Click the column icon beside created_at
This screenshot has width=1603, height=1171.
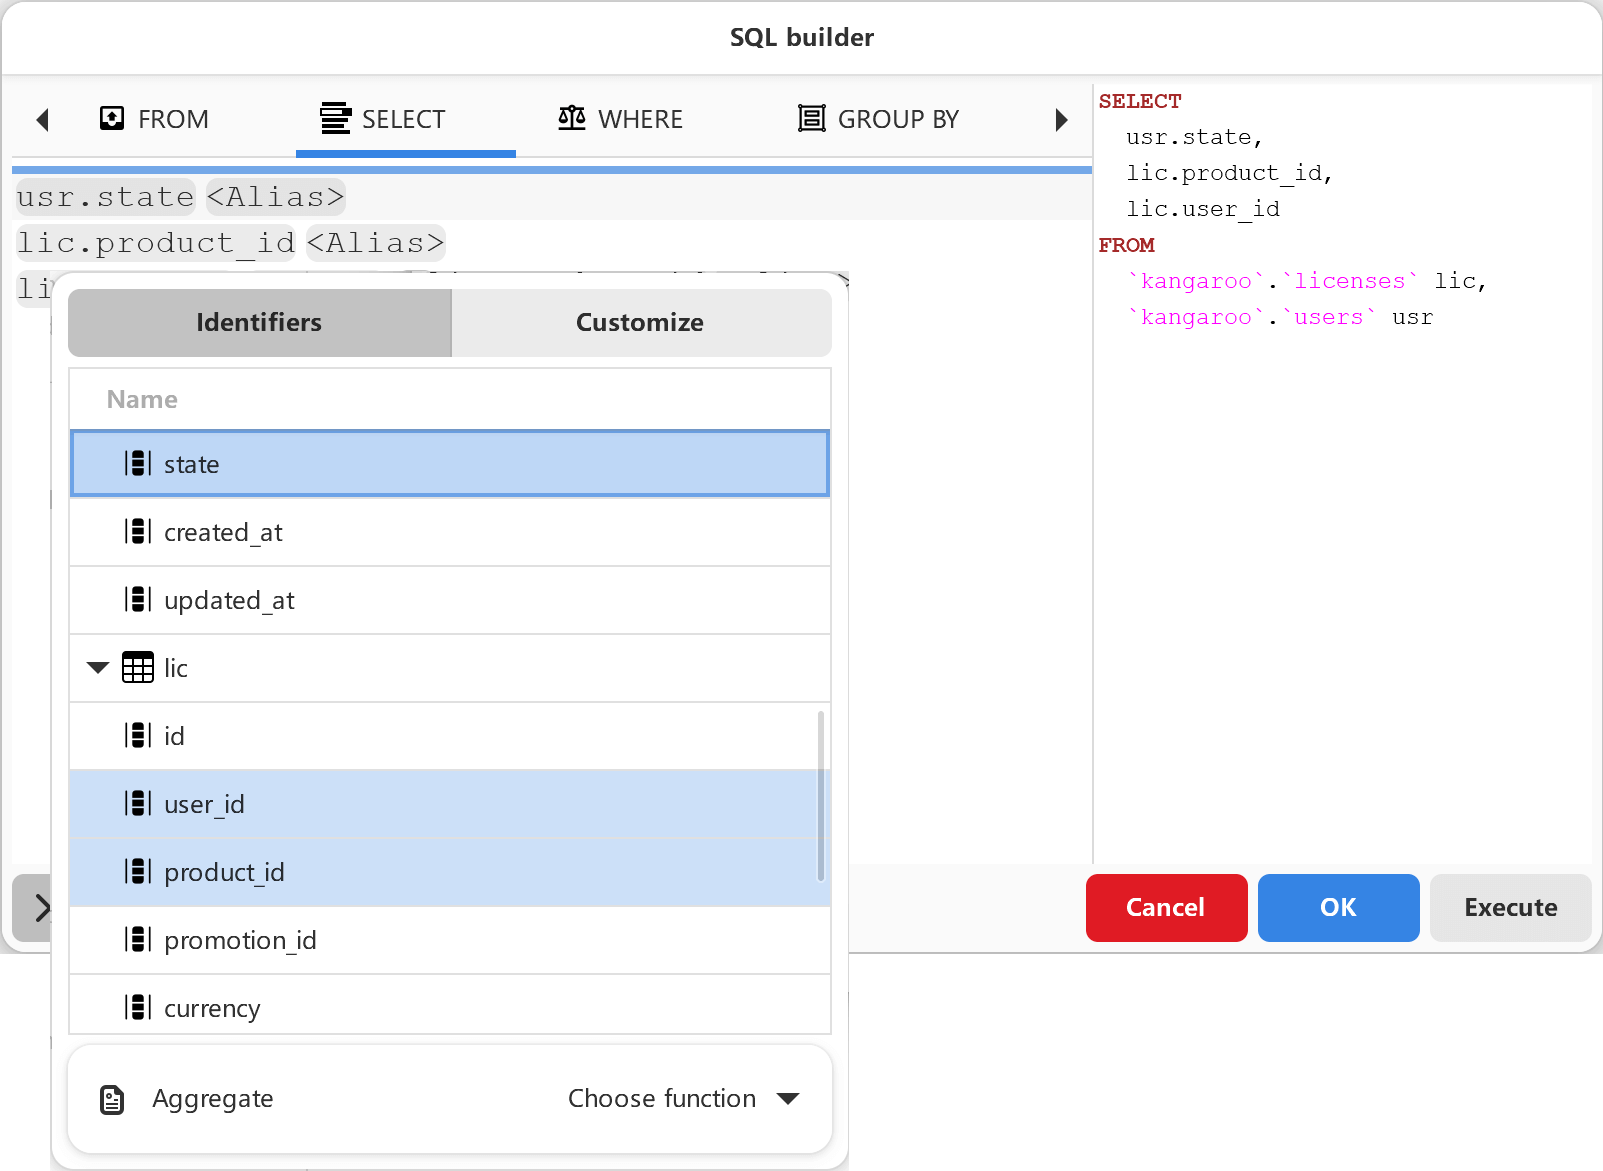click(137, 531)
